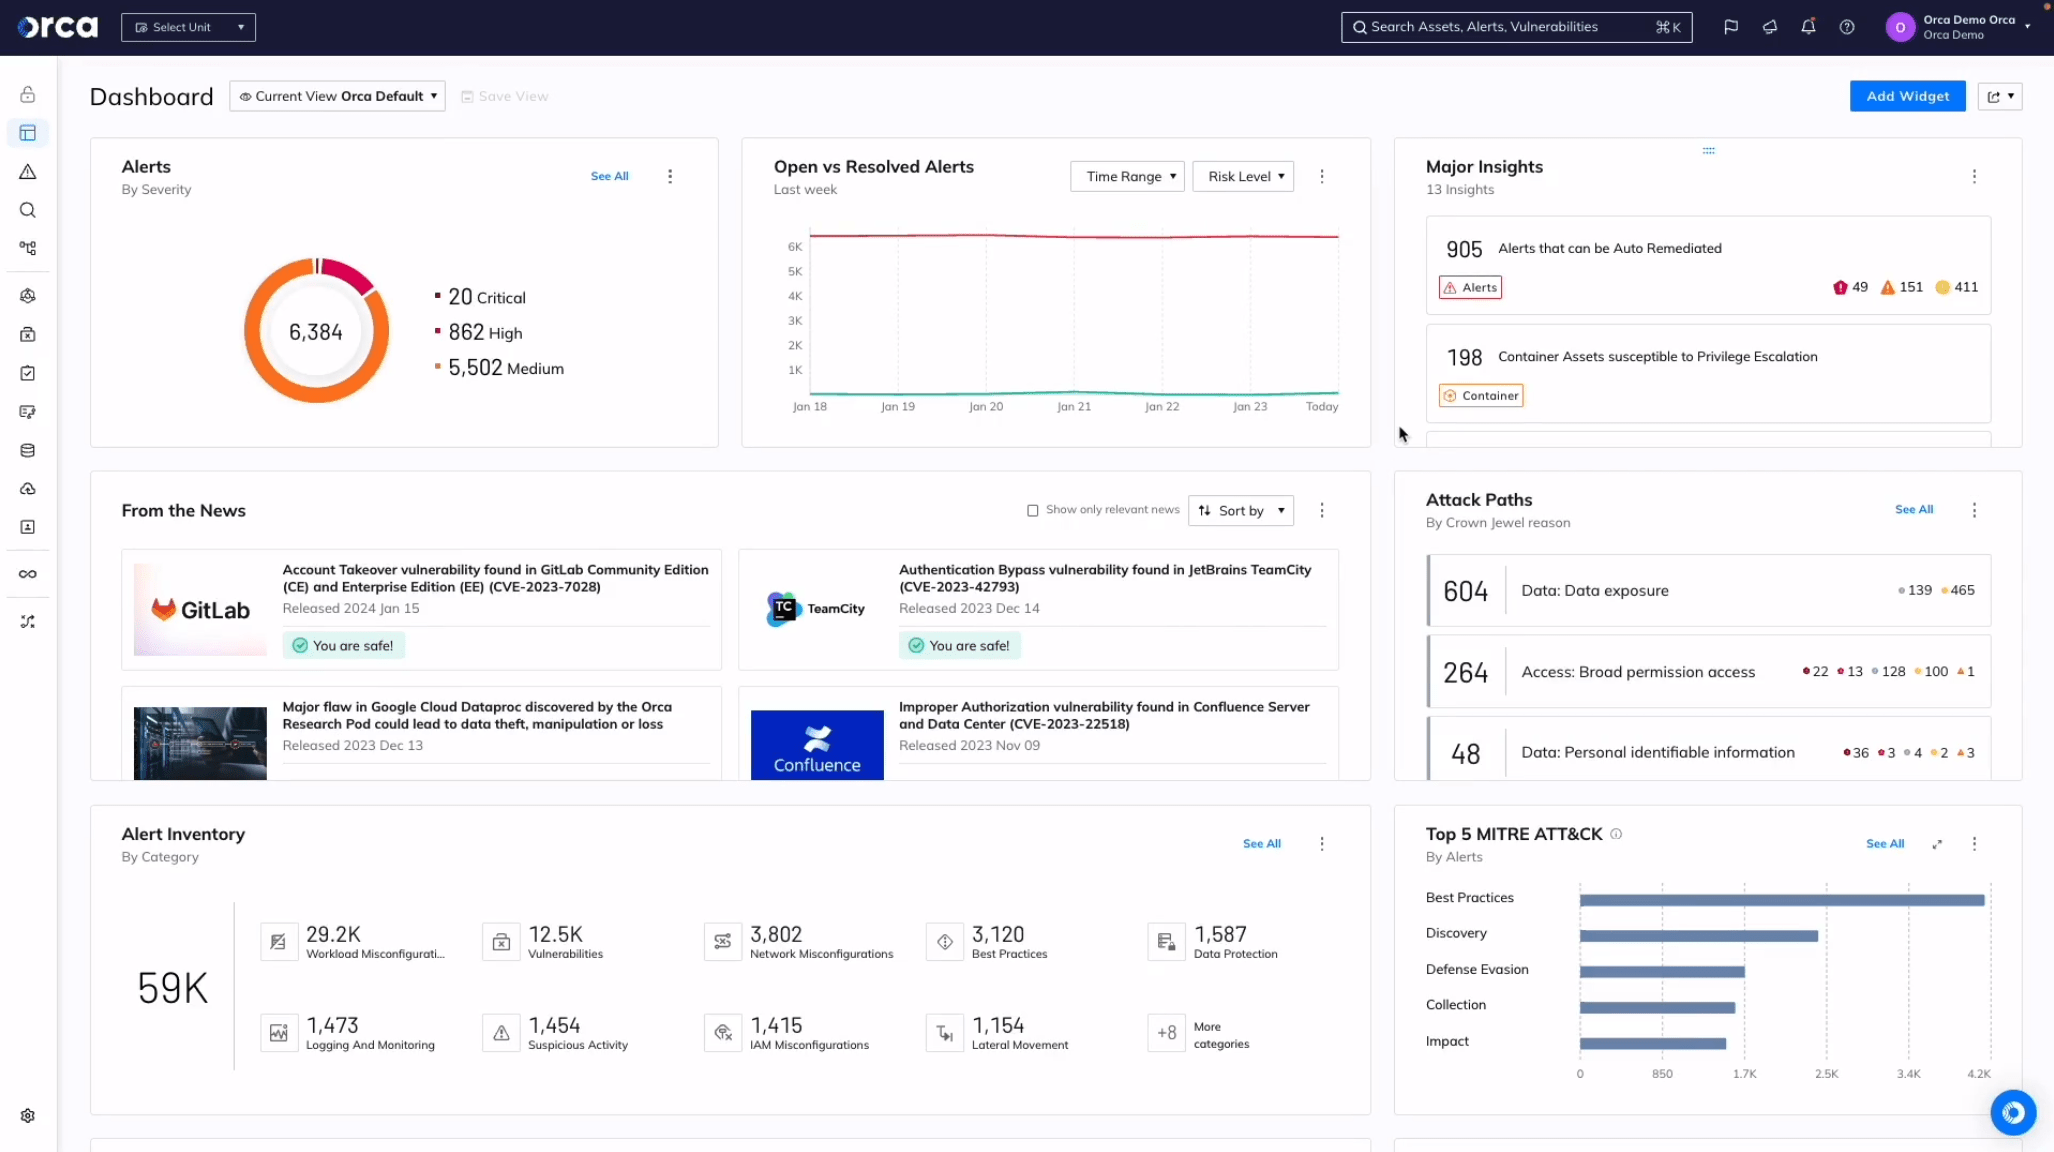Open the Time Range dropdown in Open vs Resolved Alerts

point(1126,176)
